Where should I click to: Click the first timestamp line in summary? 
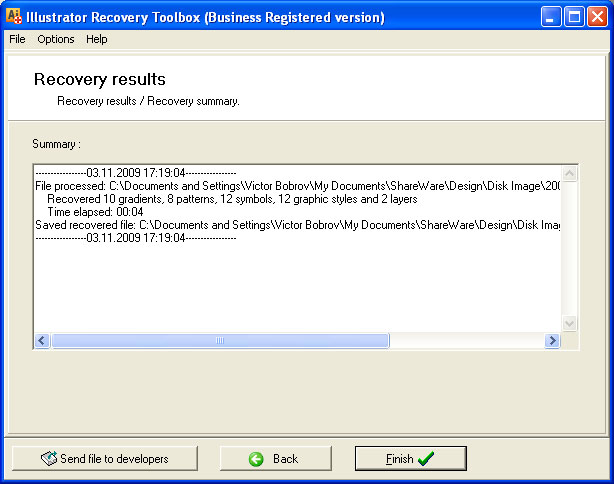point(135,173)
